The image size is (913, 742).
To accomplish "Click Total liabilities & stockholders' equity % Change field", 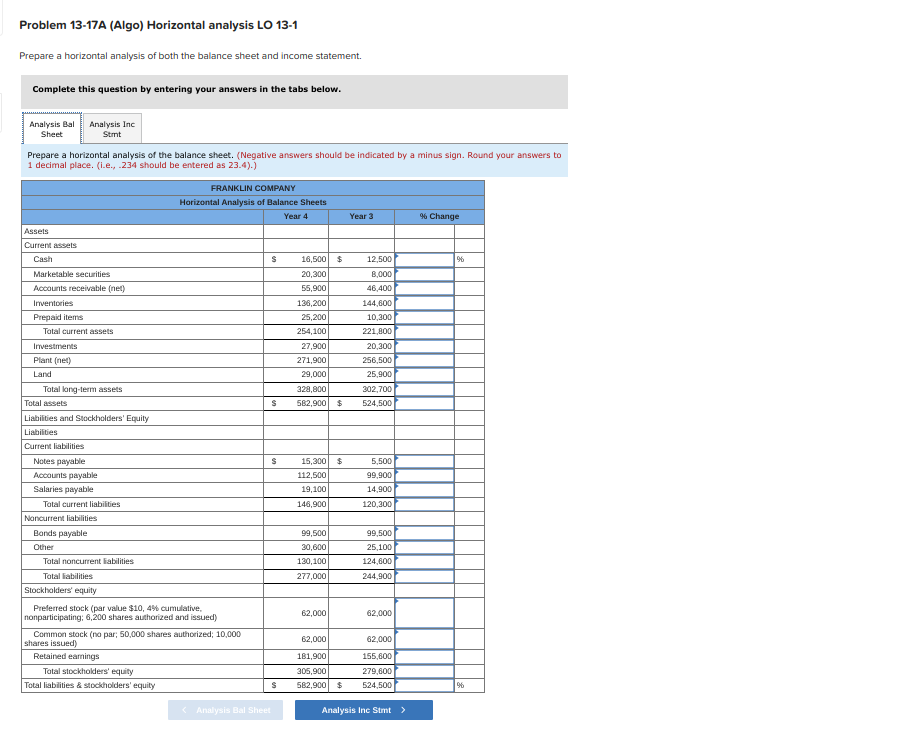I will click(x=424, y=685).
